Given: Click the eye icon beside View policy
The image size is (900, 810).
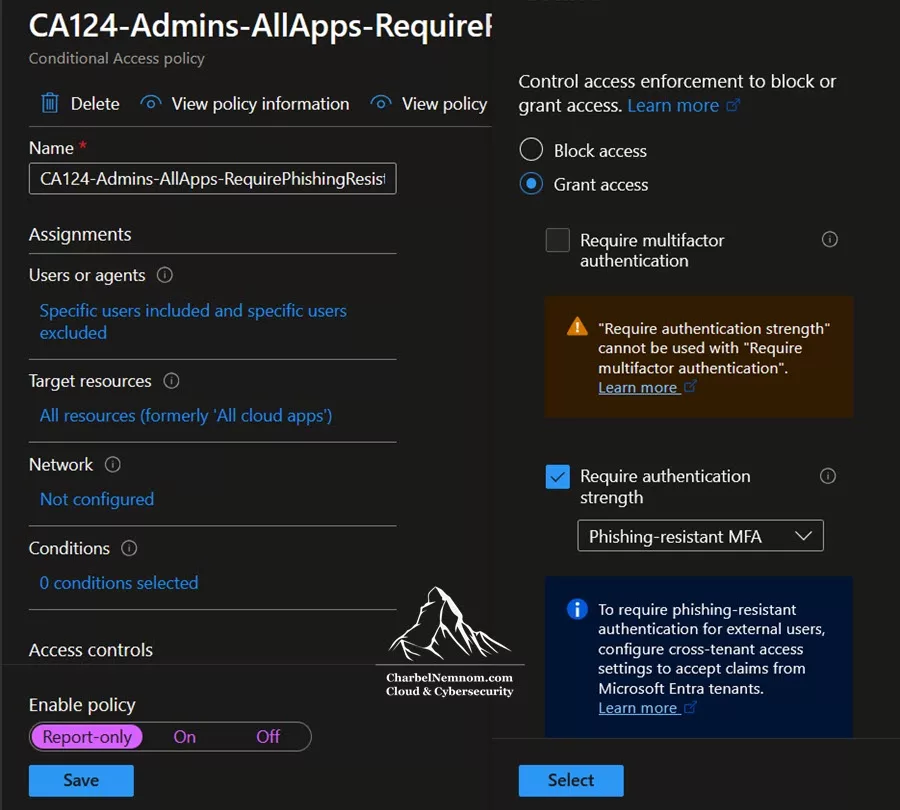Looking at the screenshot, I should [381, 103].
